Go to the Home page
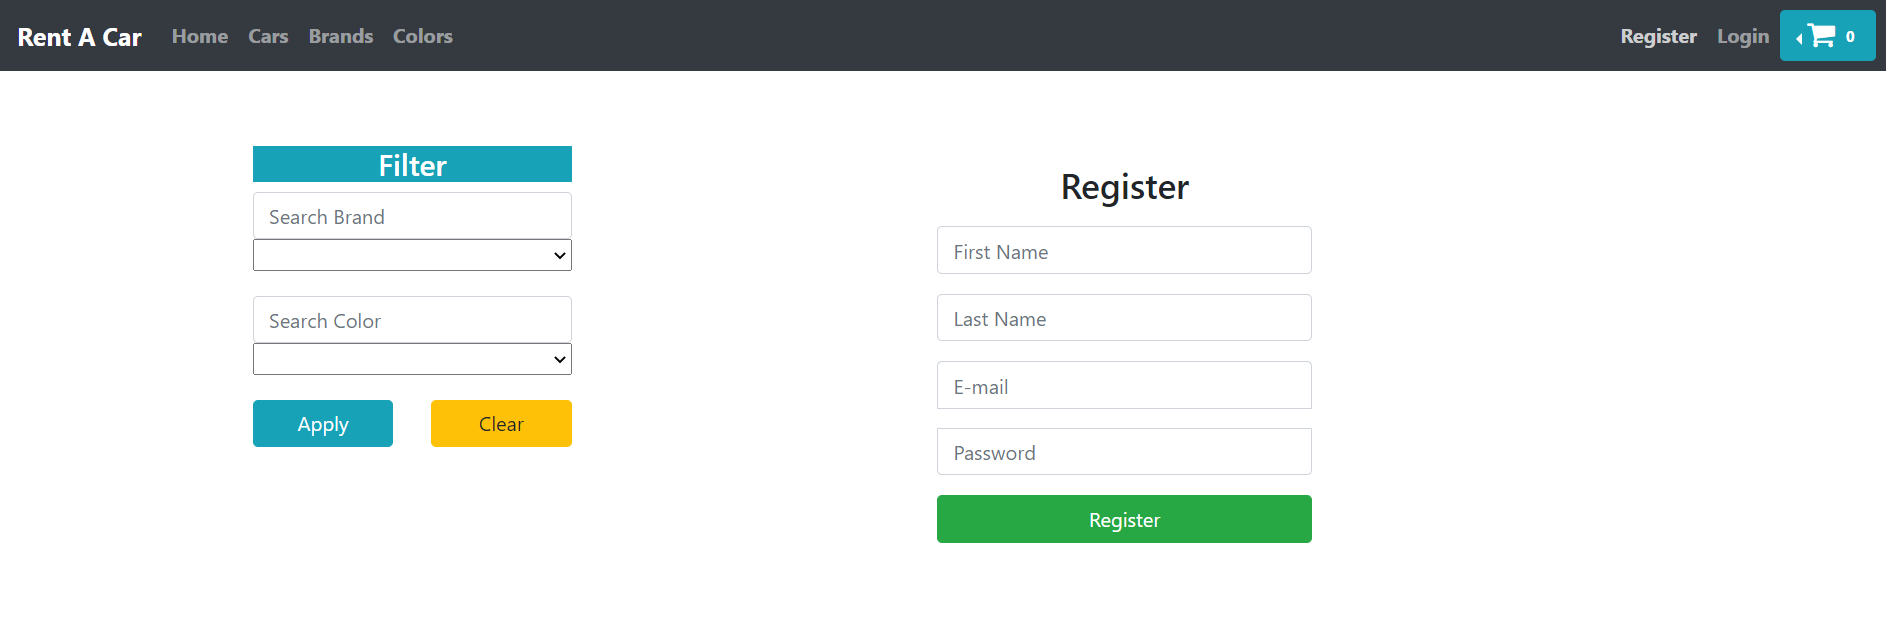The width and height of the screenshot is (1886, 633). (x=200, y=36)
